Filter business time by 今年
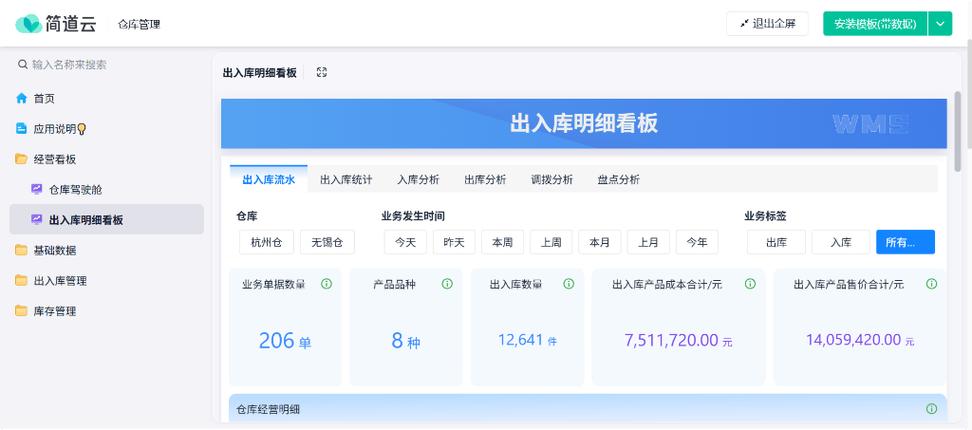Screen dimensions: 972x430 [697, 242]
